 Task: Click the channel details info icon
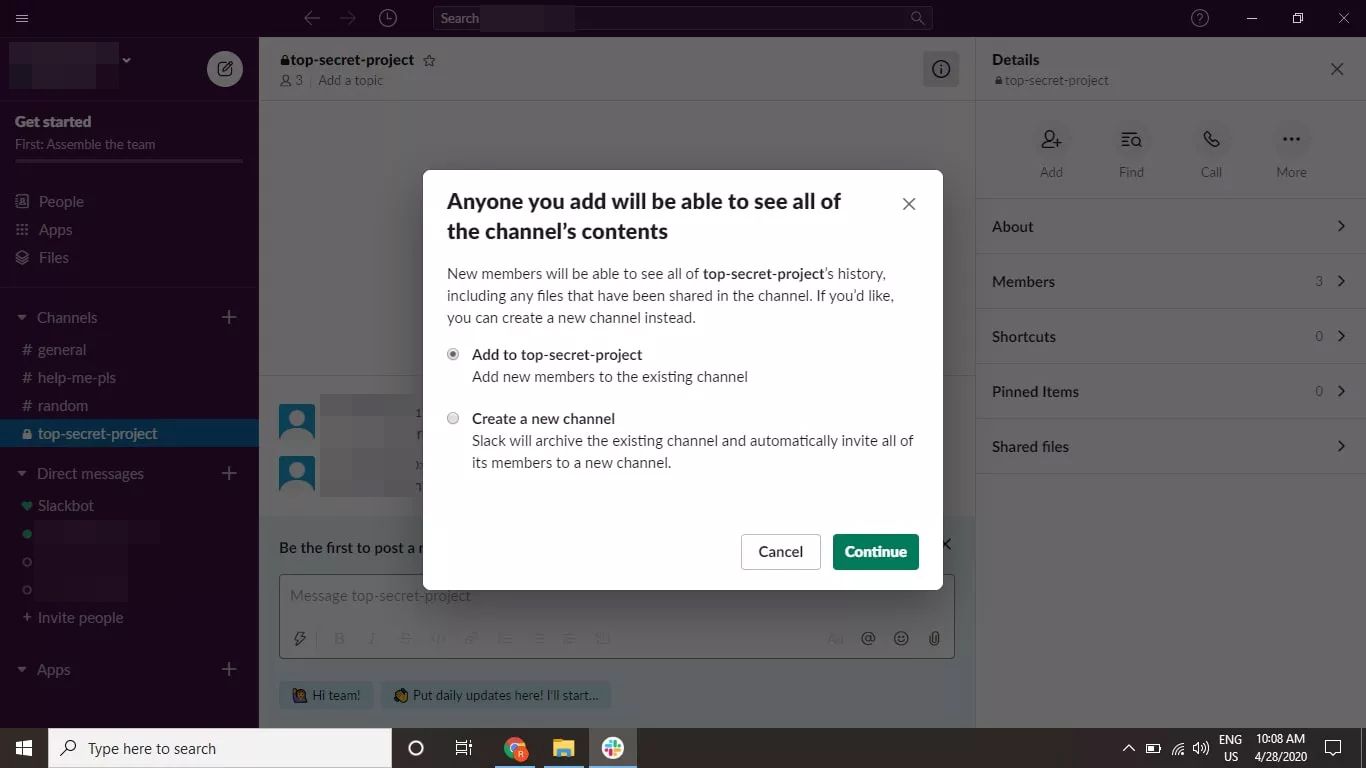(x=940, y=69)
